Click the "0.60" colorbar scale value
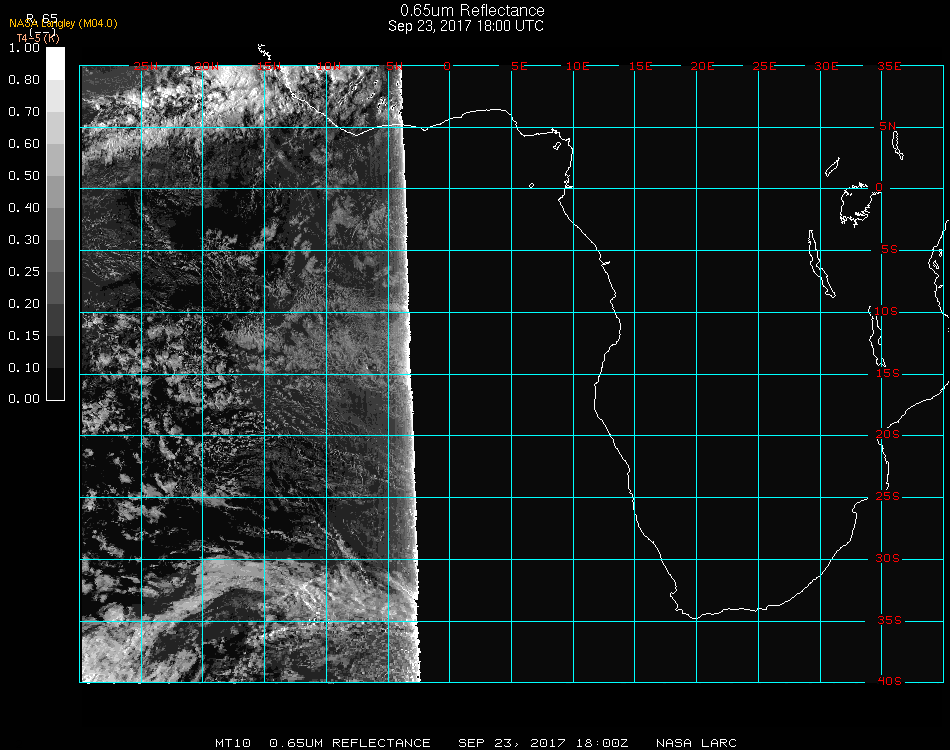The height and width of the screenshot is (750, 950). tap(24, 144)
